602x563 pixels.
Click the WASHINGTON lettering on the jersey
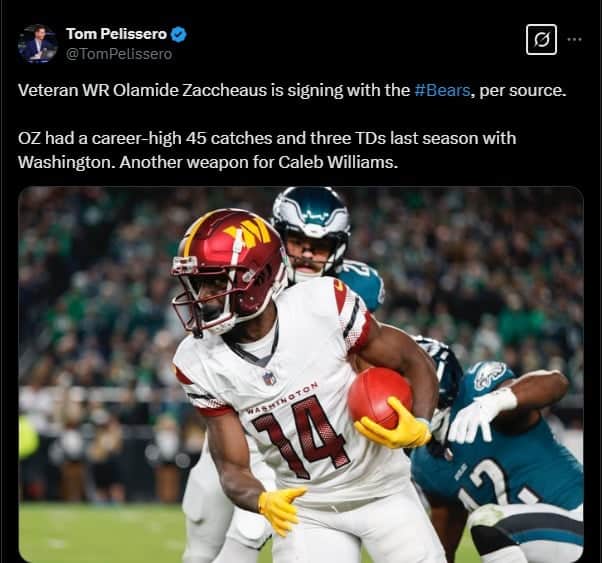[x=282, y=397]
